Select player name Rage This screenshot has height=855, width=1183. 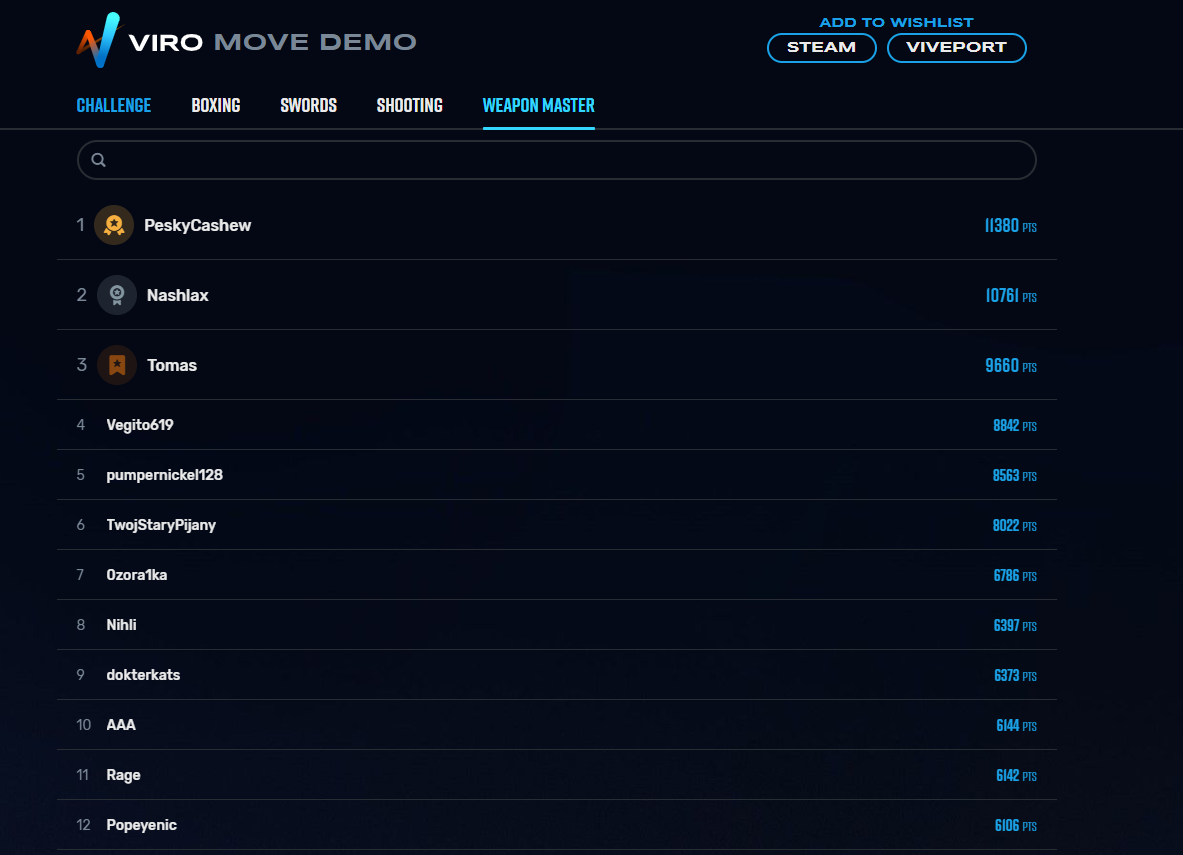click(x=123, y=775)
